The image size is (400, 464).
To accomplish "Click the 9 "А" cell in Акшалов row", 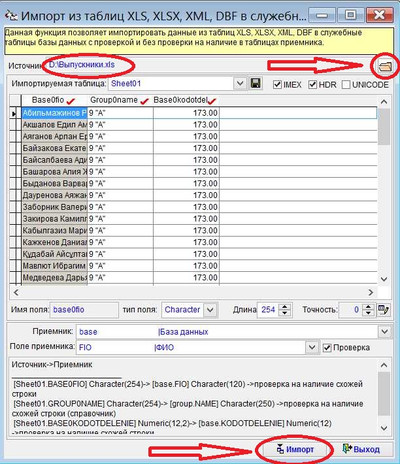I will click(120, 125).
